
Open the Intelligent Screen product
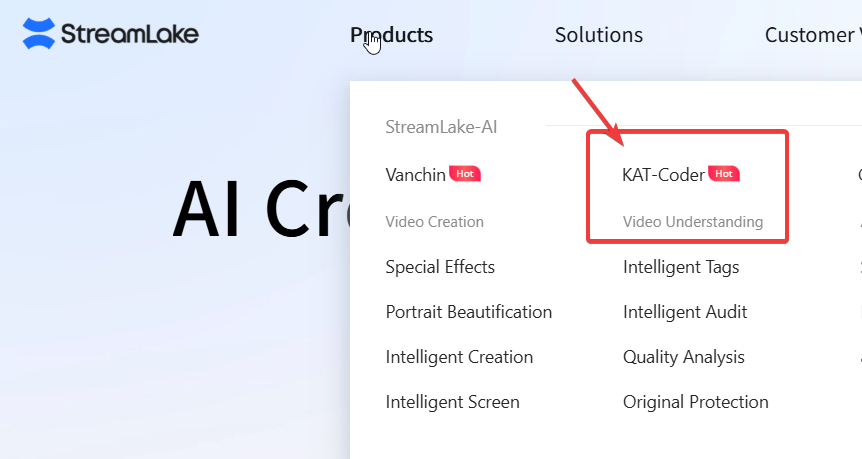(453, 402)
